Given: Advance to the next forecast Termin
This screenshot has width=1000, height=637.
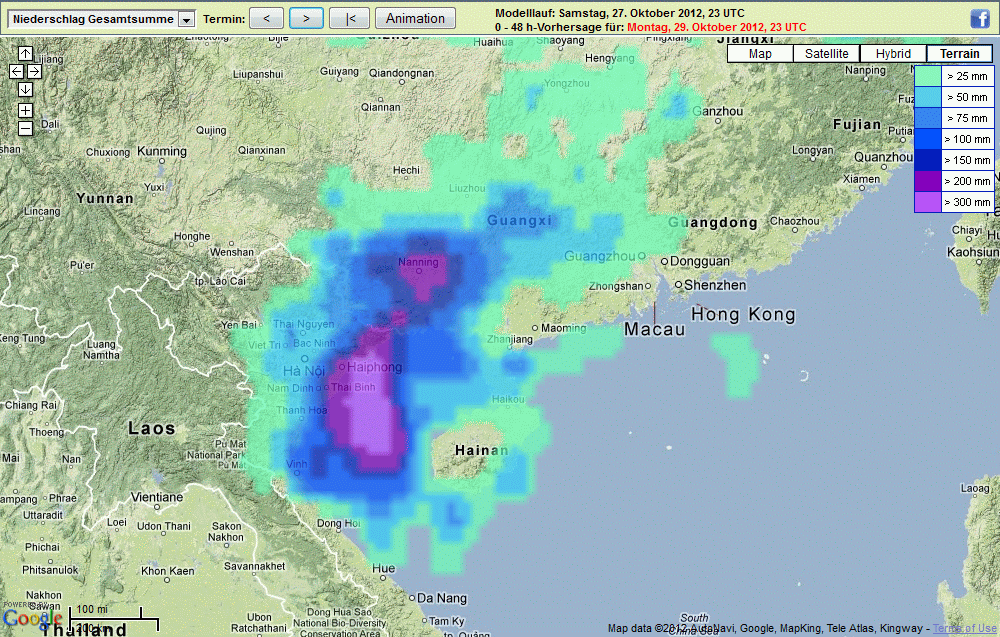Looking at the screenshot, I should point(306,18).
